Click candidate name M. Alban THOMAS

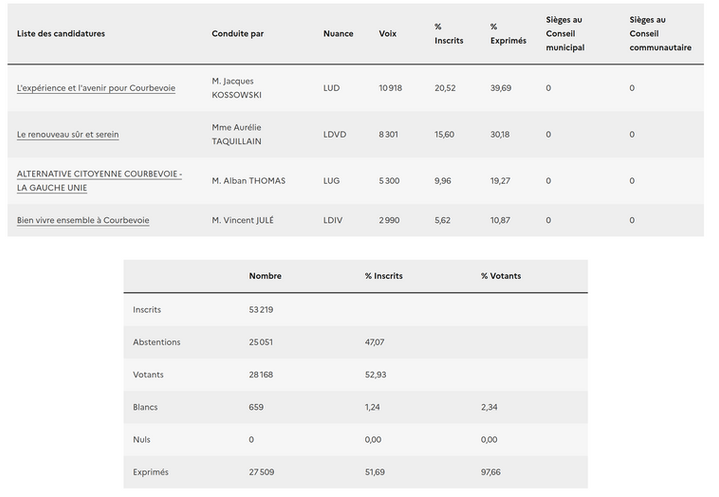pyautogui.click(x=249, y=180)
